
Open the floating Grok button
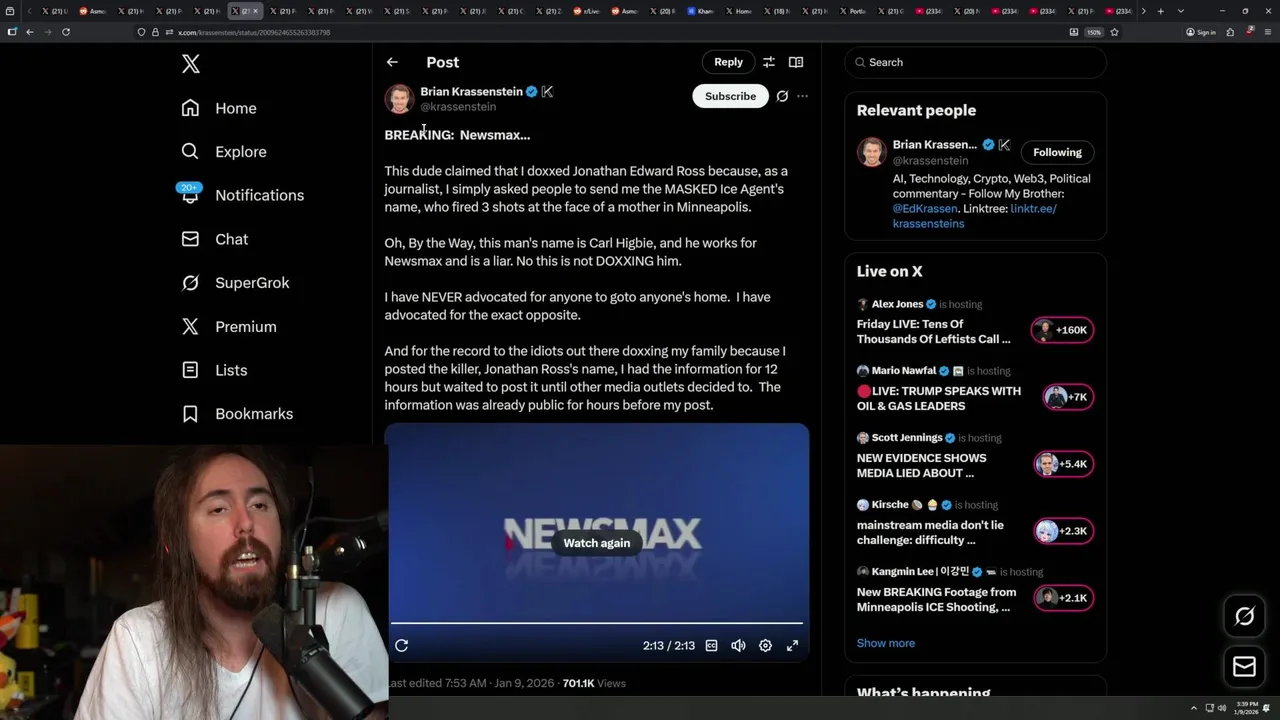pos(1244,617)
